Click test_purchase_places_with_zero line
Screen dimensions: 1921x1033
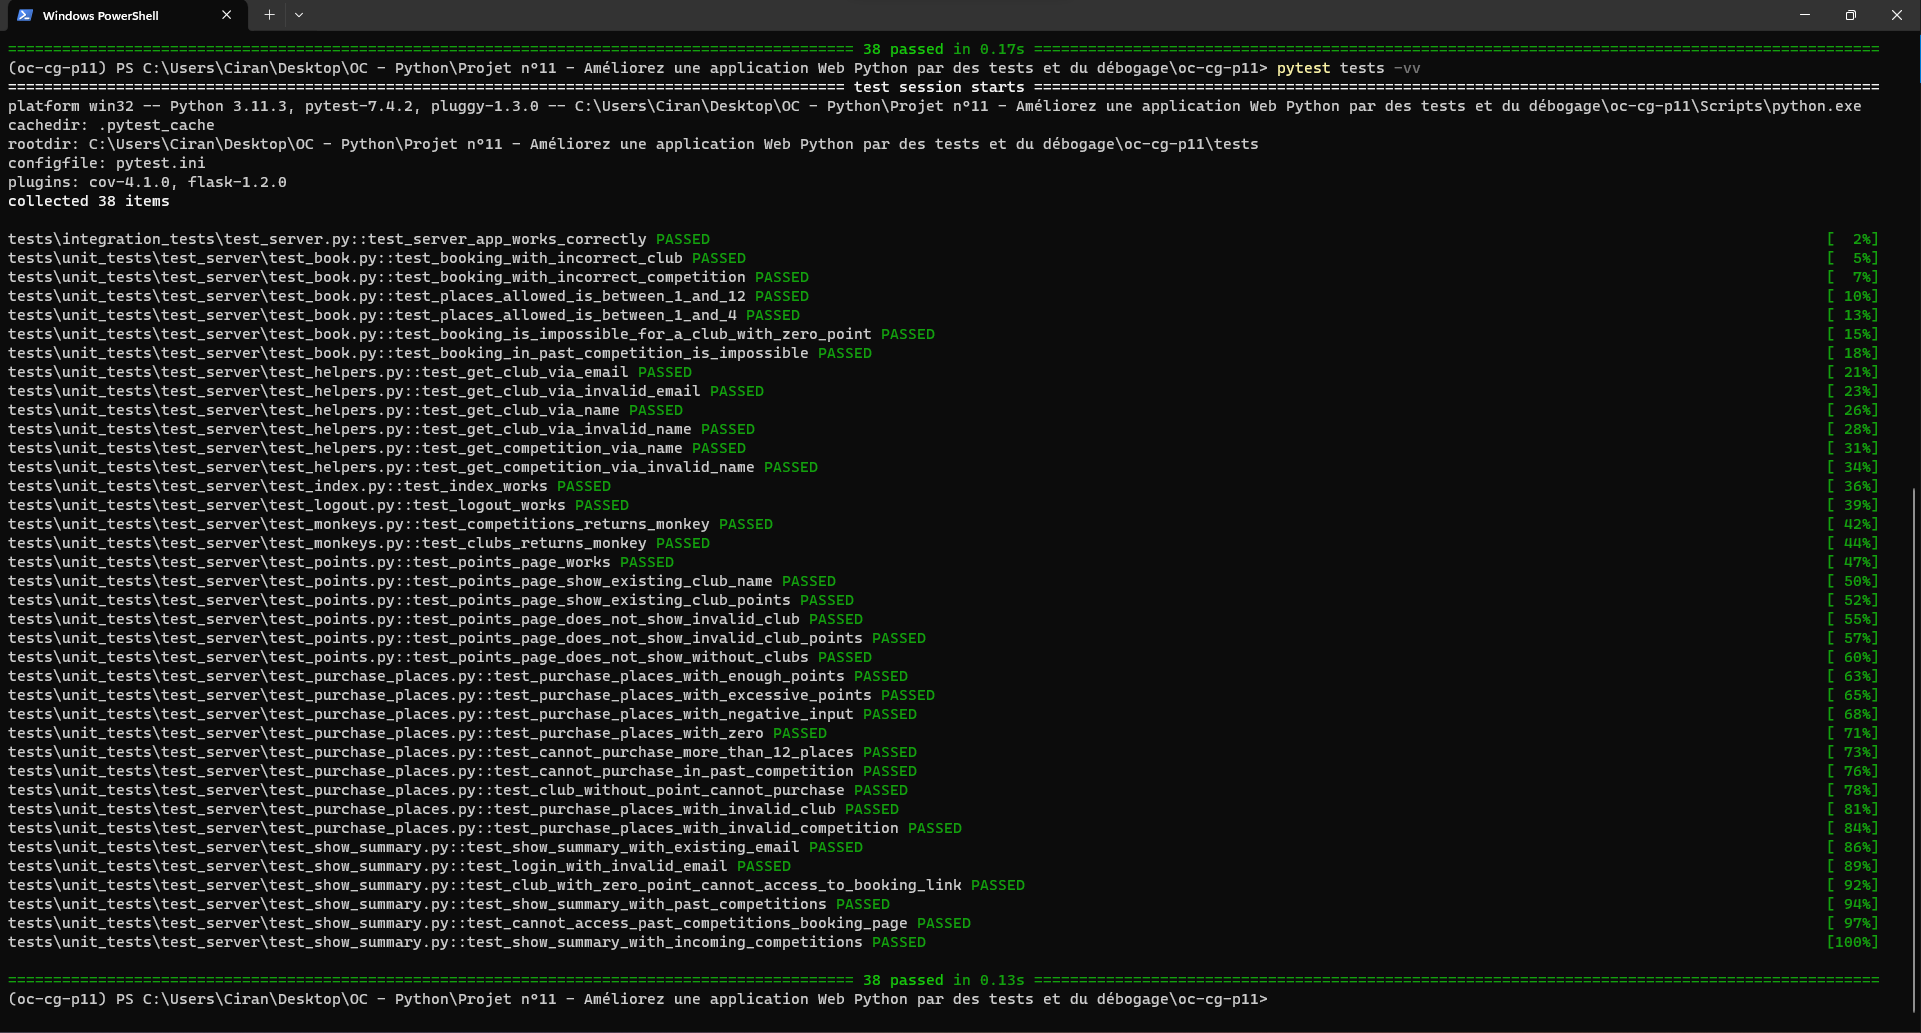(417, 733)
